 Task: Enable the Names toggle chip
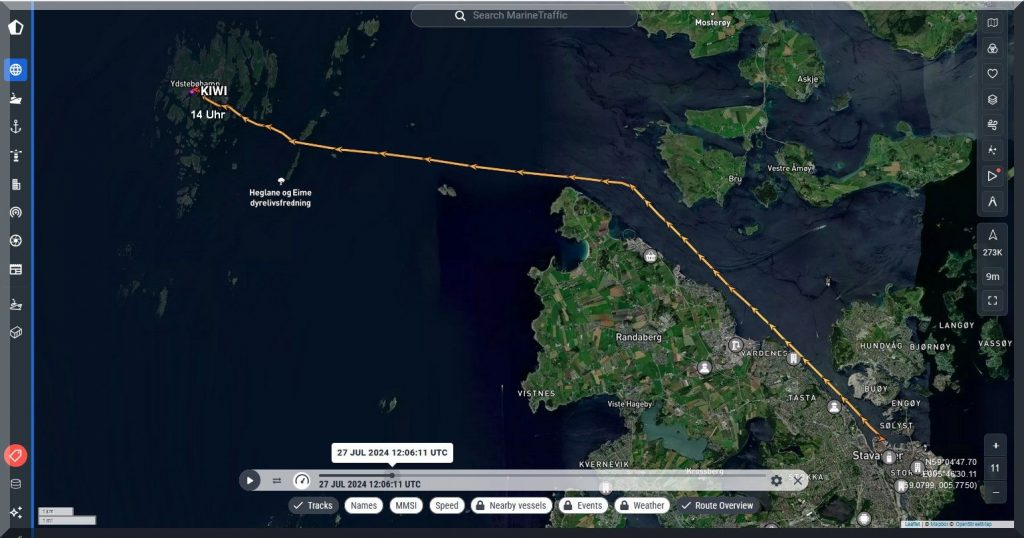pyautogui.click(x=364, y=506)
